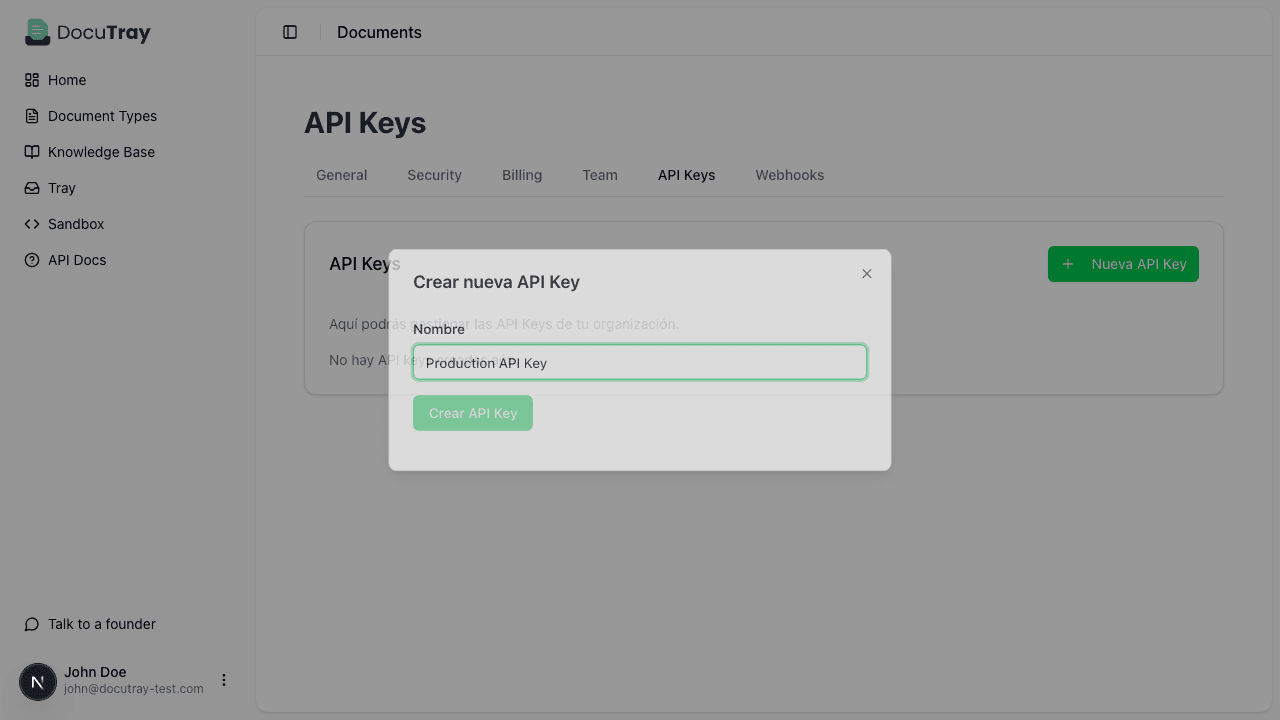
Task: Open the Talk to a founder chat icon
Action: 33,623
